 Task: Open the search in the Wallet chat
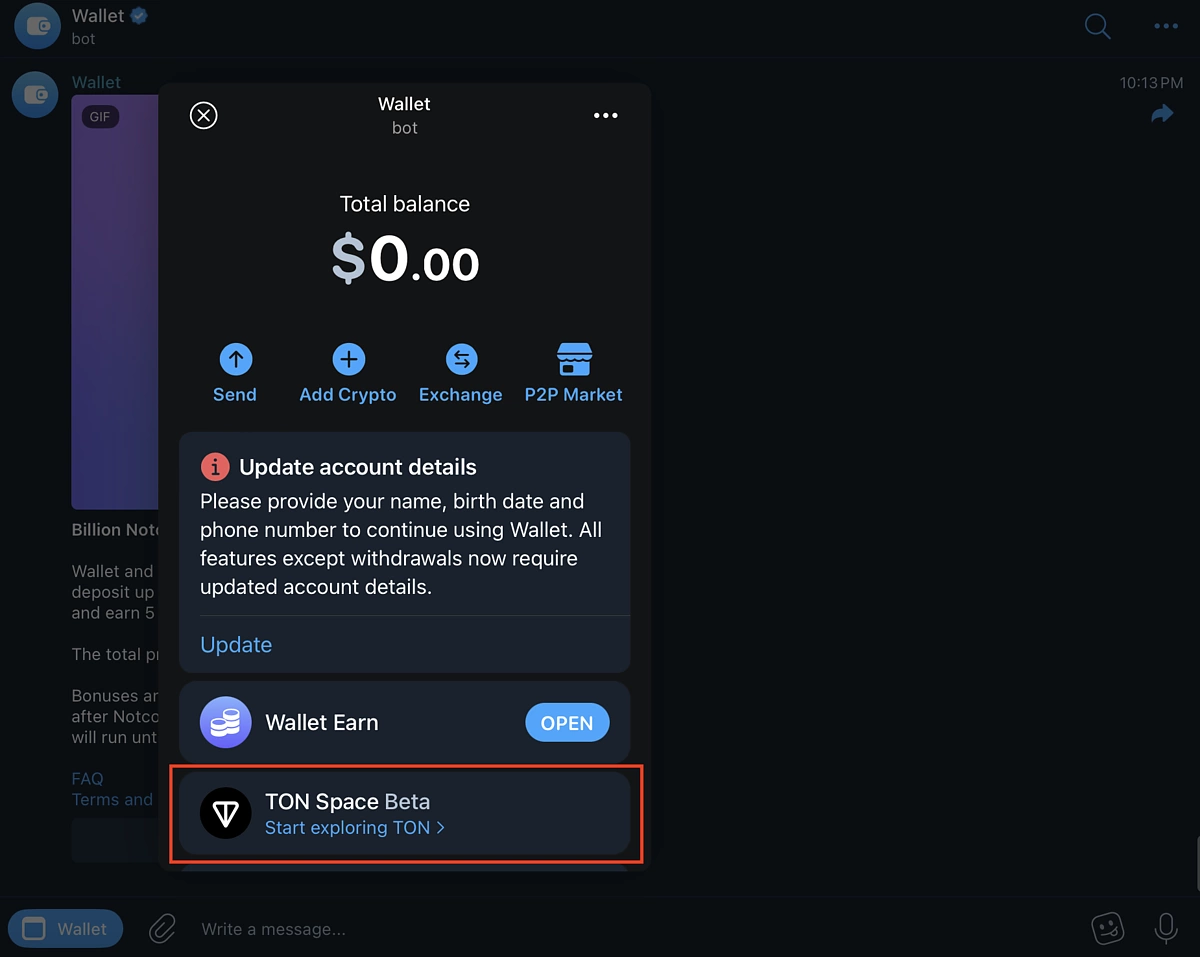[1097, 27]
